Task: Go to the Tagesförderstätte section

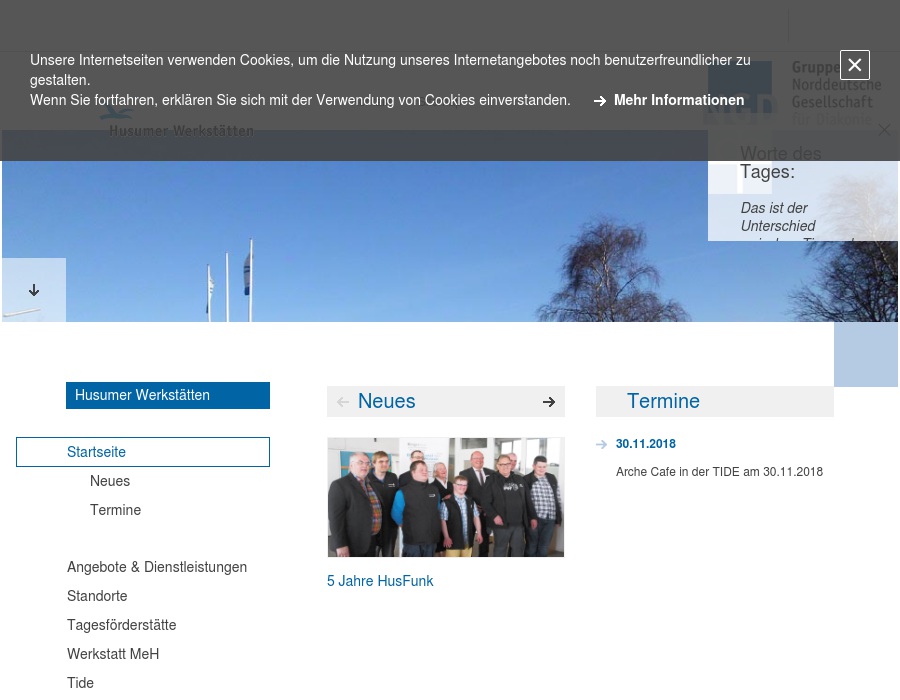Action: 122,625
